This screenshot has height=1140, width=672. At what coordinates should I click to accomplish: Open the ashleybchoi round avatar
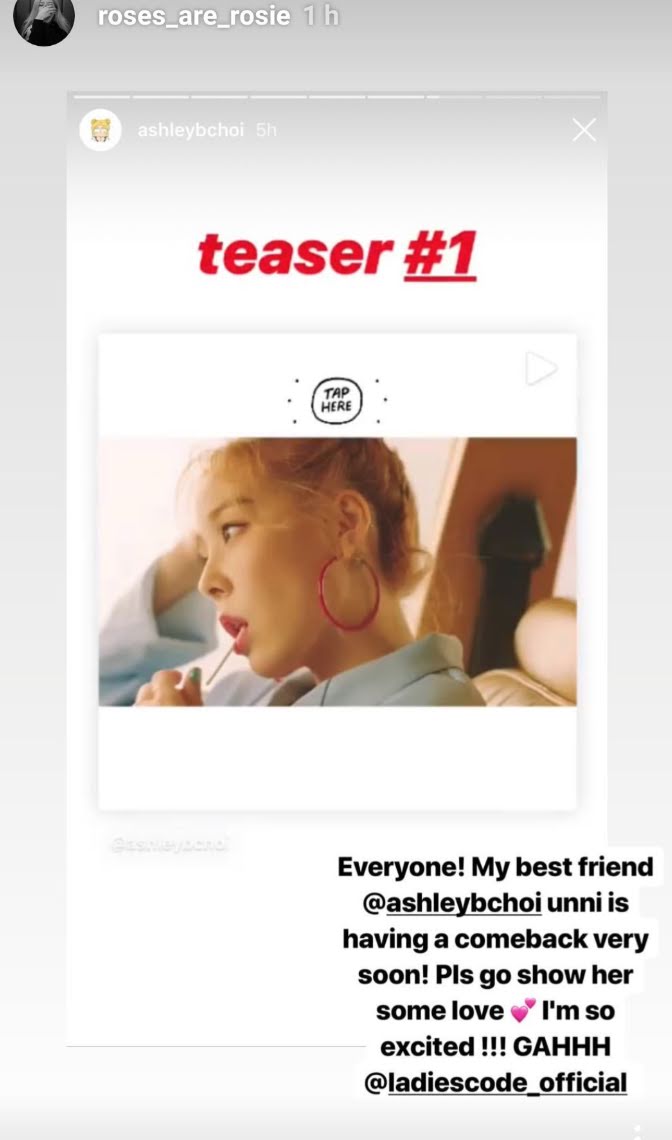tap(100, 130)
